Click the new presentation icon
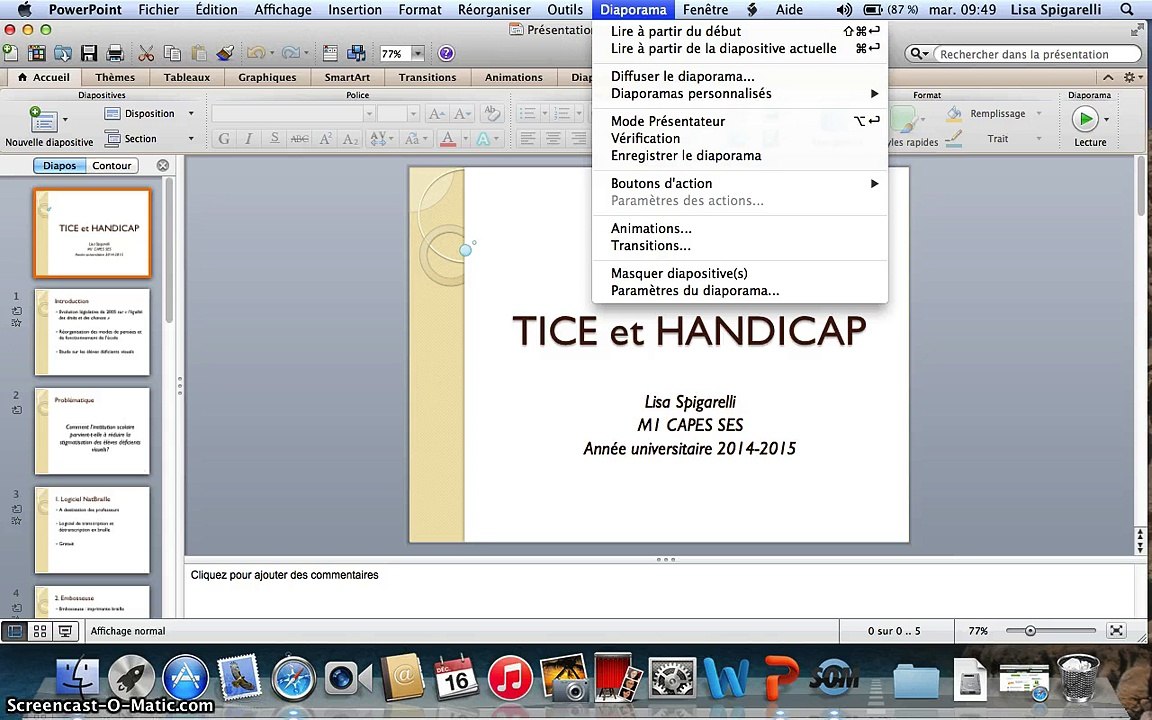 (x=10, y=53)
